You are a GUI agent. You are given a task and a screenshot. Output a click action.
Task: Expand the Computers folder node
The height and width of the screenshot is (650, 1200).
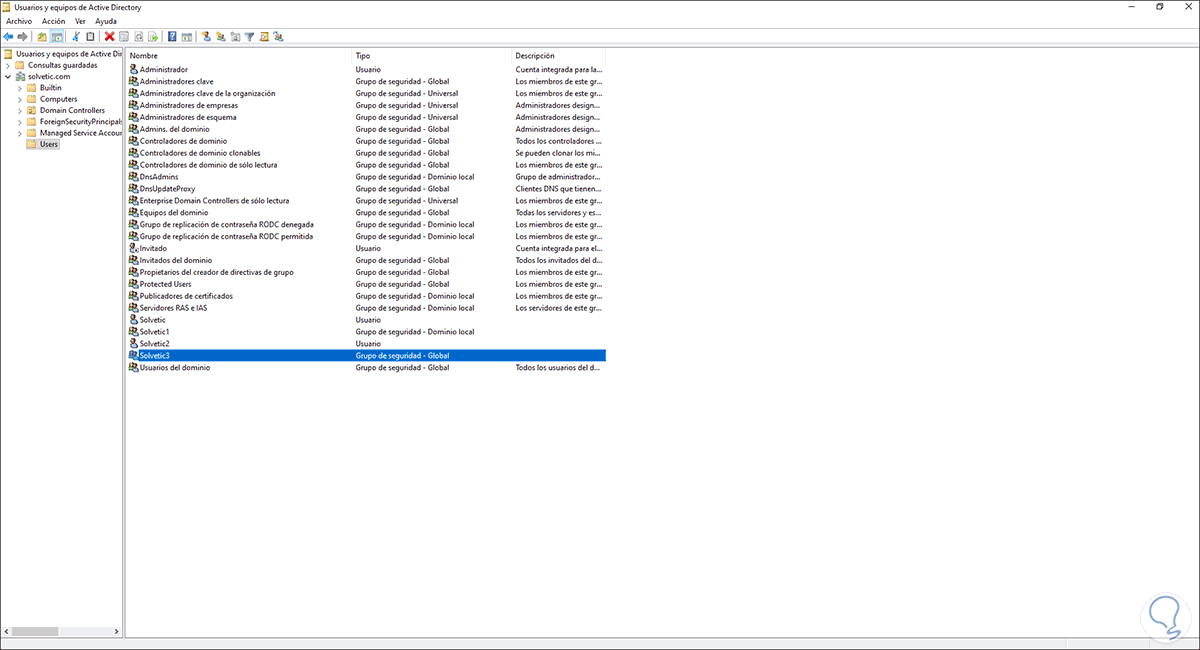click(x=19, y=99)
